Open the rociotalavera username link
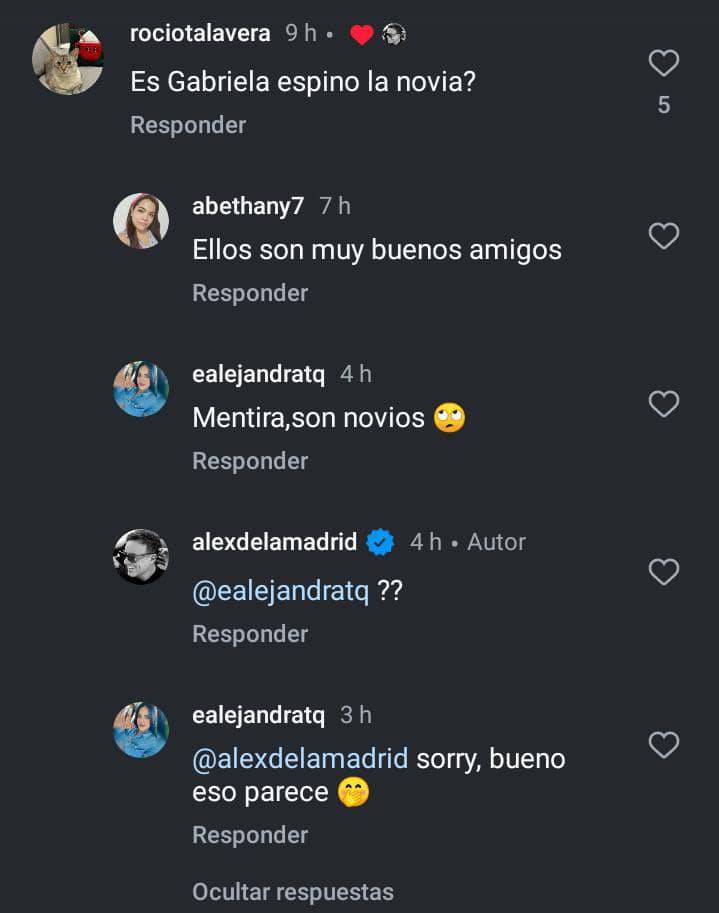719x913 pixels. click(200, 33)
